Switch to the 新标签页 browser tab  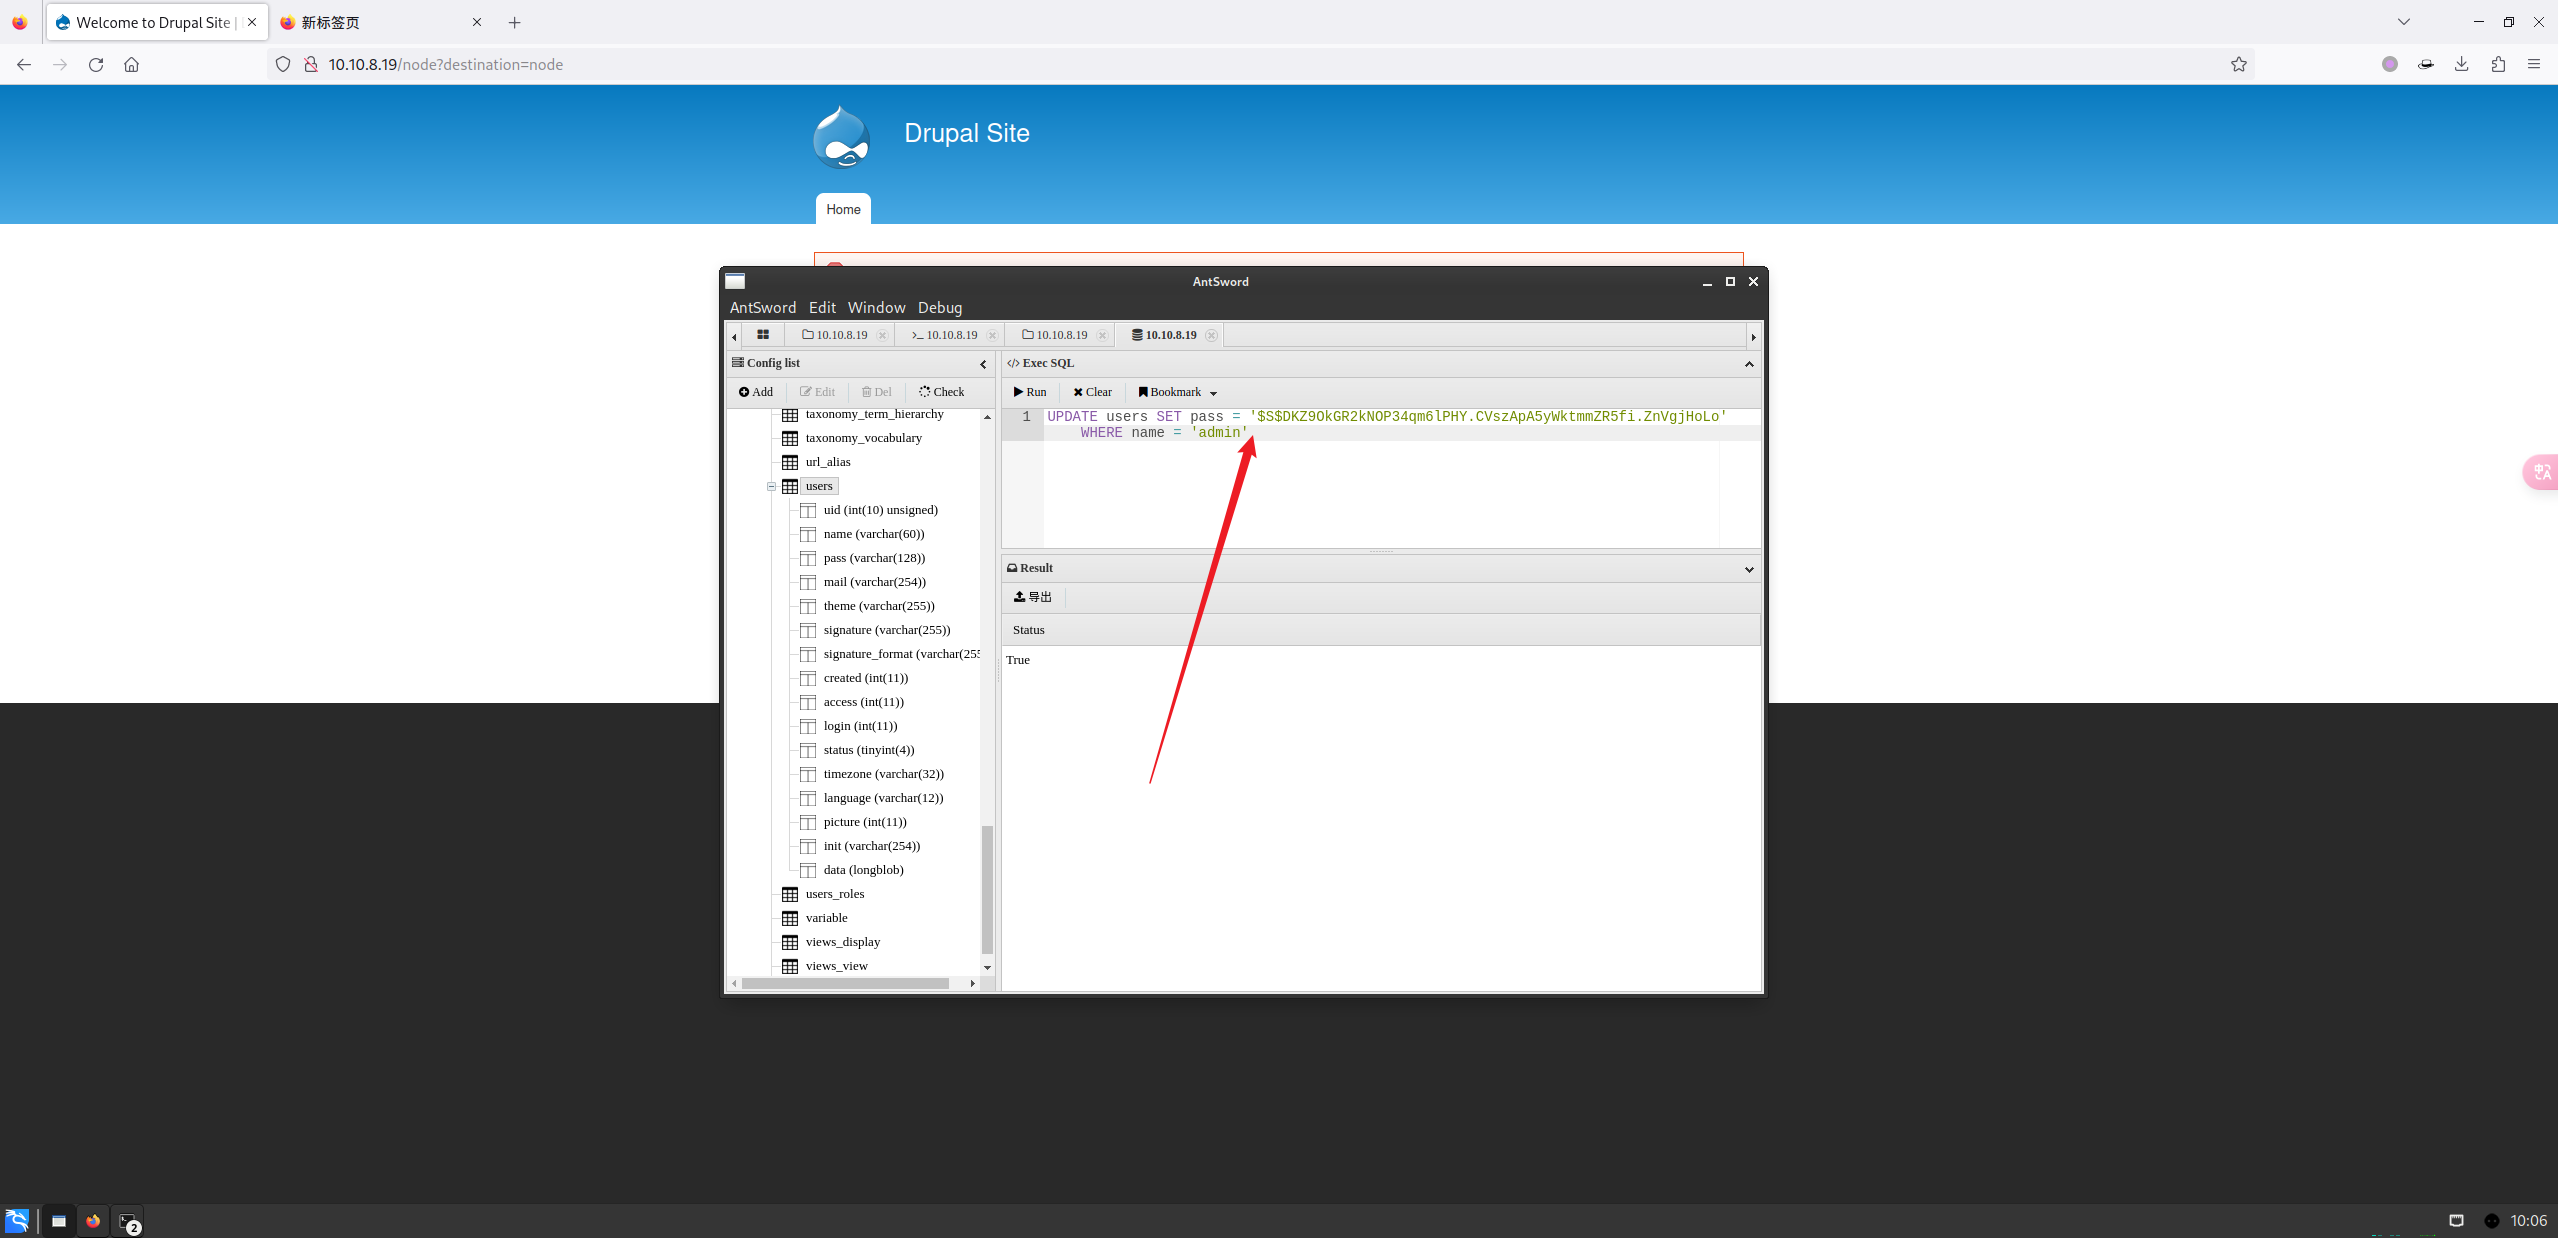tap(380, 22)
